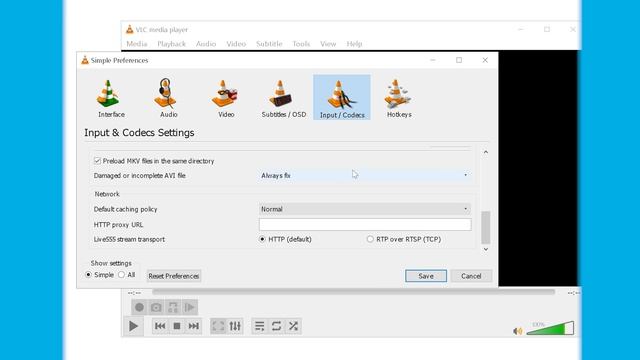The height and width of the screenshot is (360, 640).
Task: Click the Record button in VLC player
Action: point(139,307)
